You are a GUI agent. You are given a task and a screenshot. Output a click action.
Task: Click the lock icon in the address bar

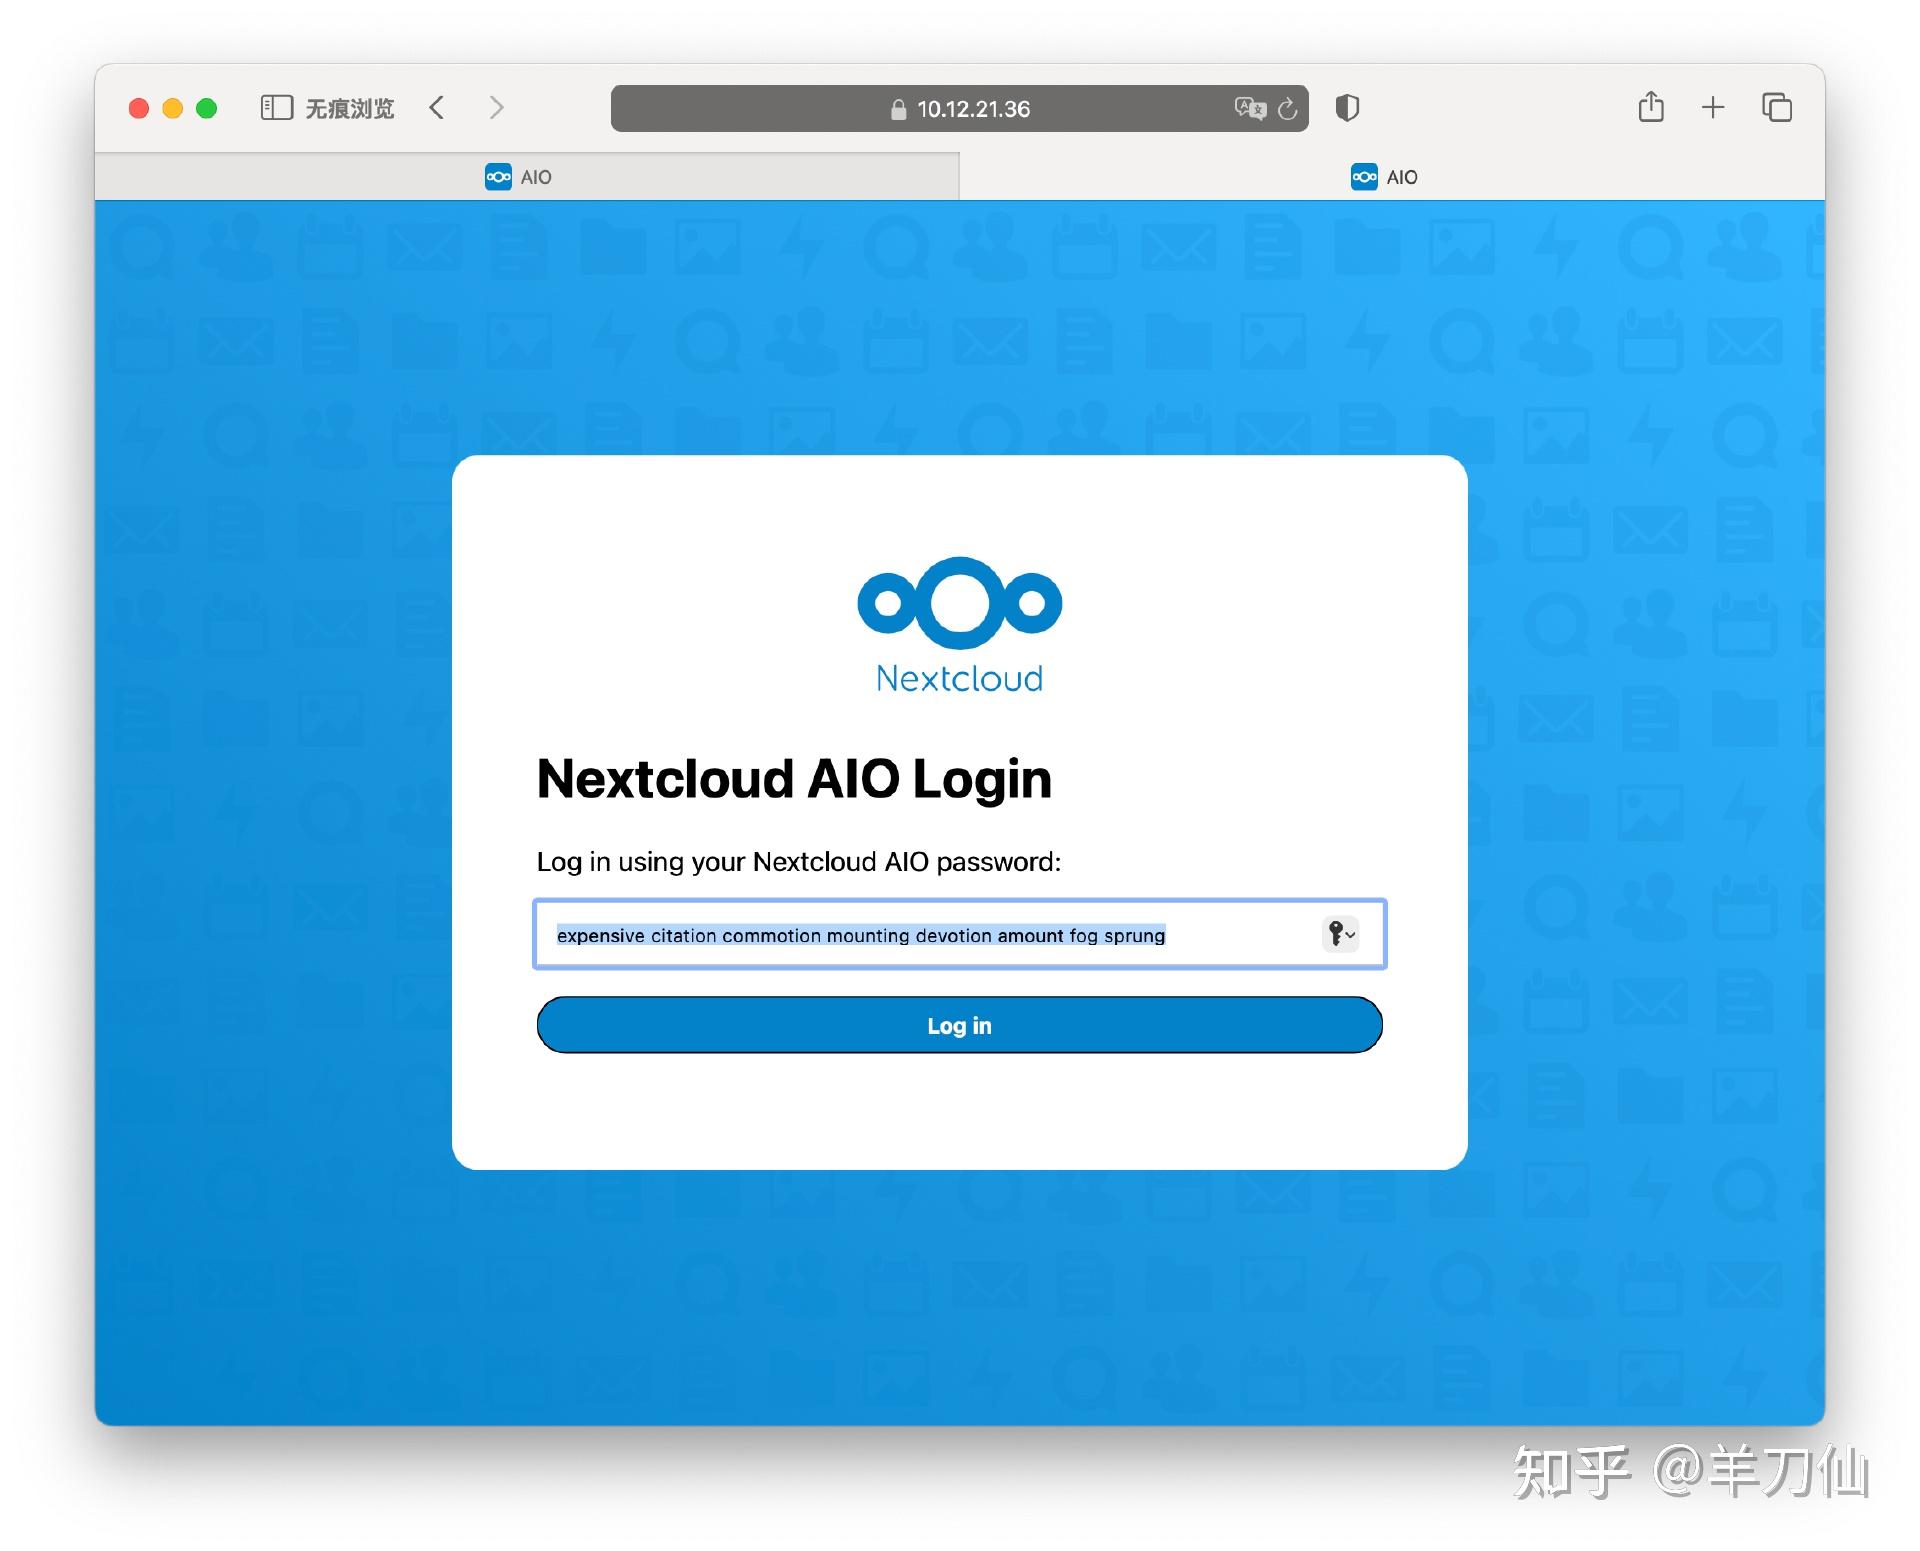(898, 109)
